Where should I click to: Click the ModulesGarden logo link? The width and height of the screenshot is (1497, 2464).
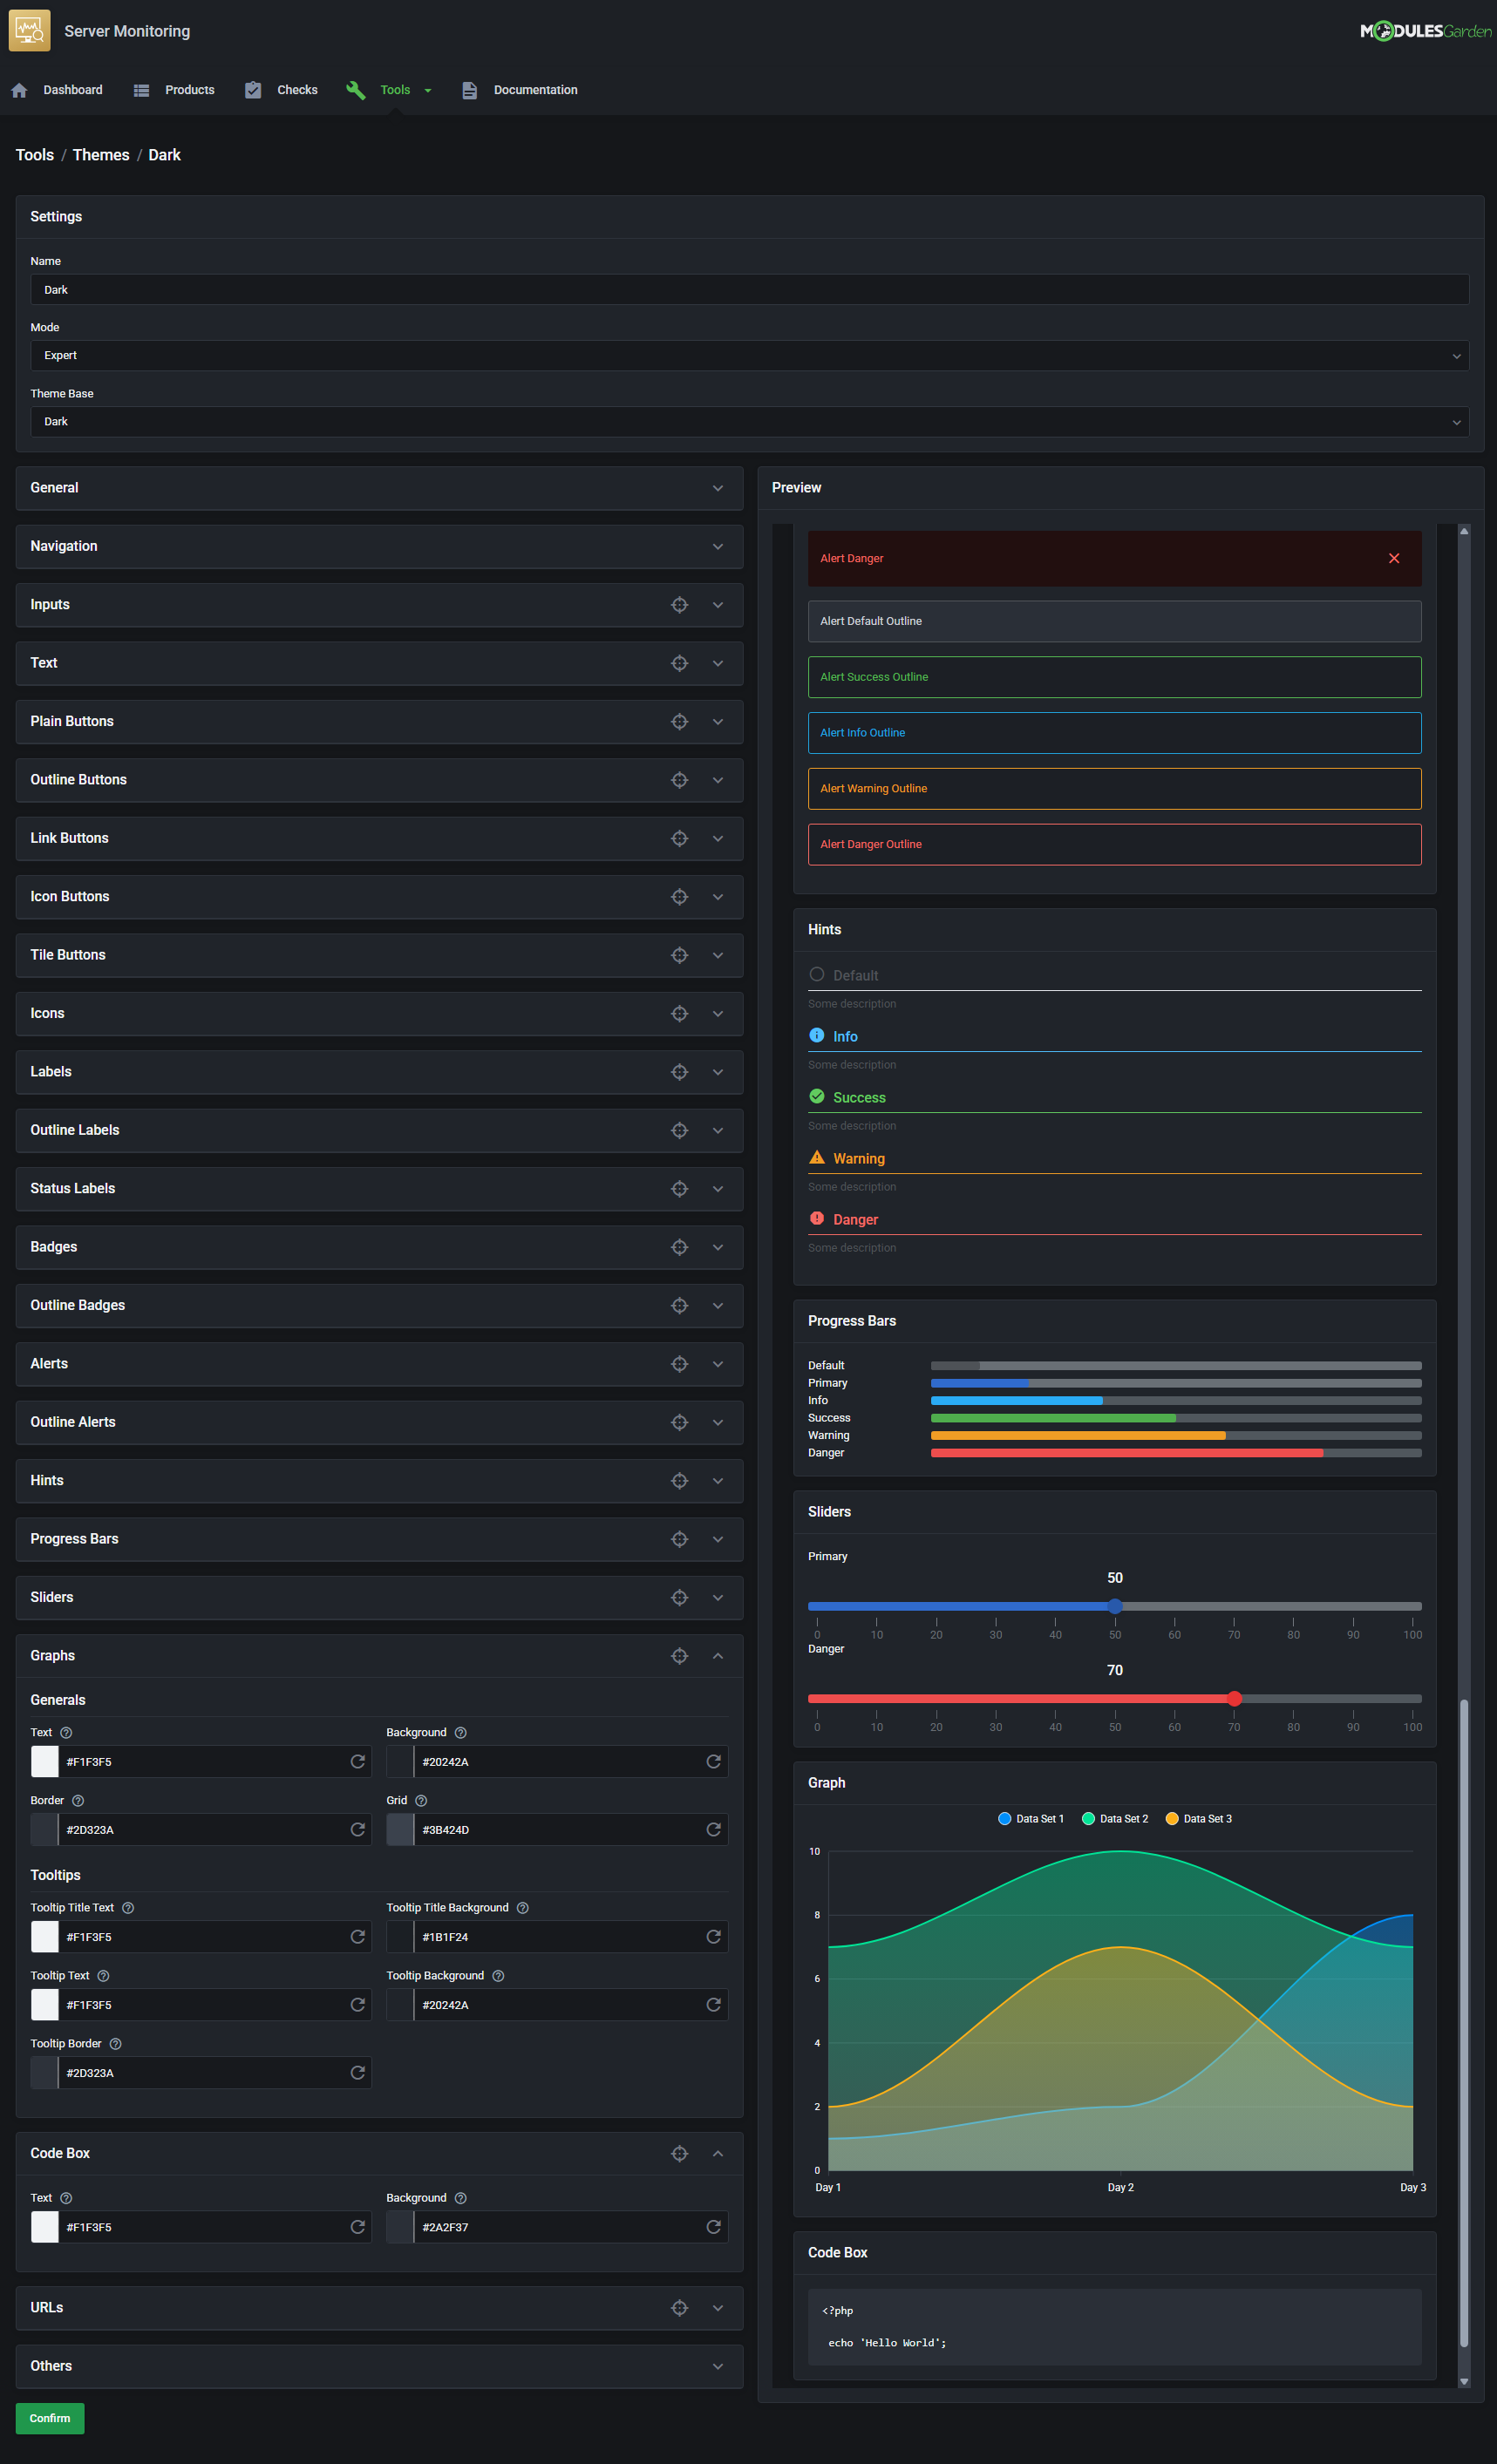pyautogui.click(x=1425, y=31)
